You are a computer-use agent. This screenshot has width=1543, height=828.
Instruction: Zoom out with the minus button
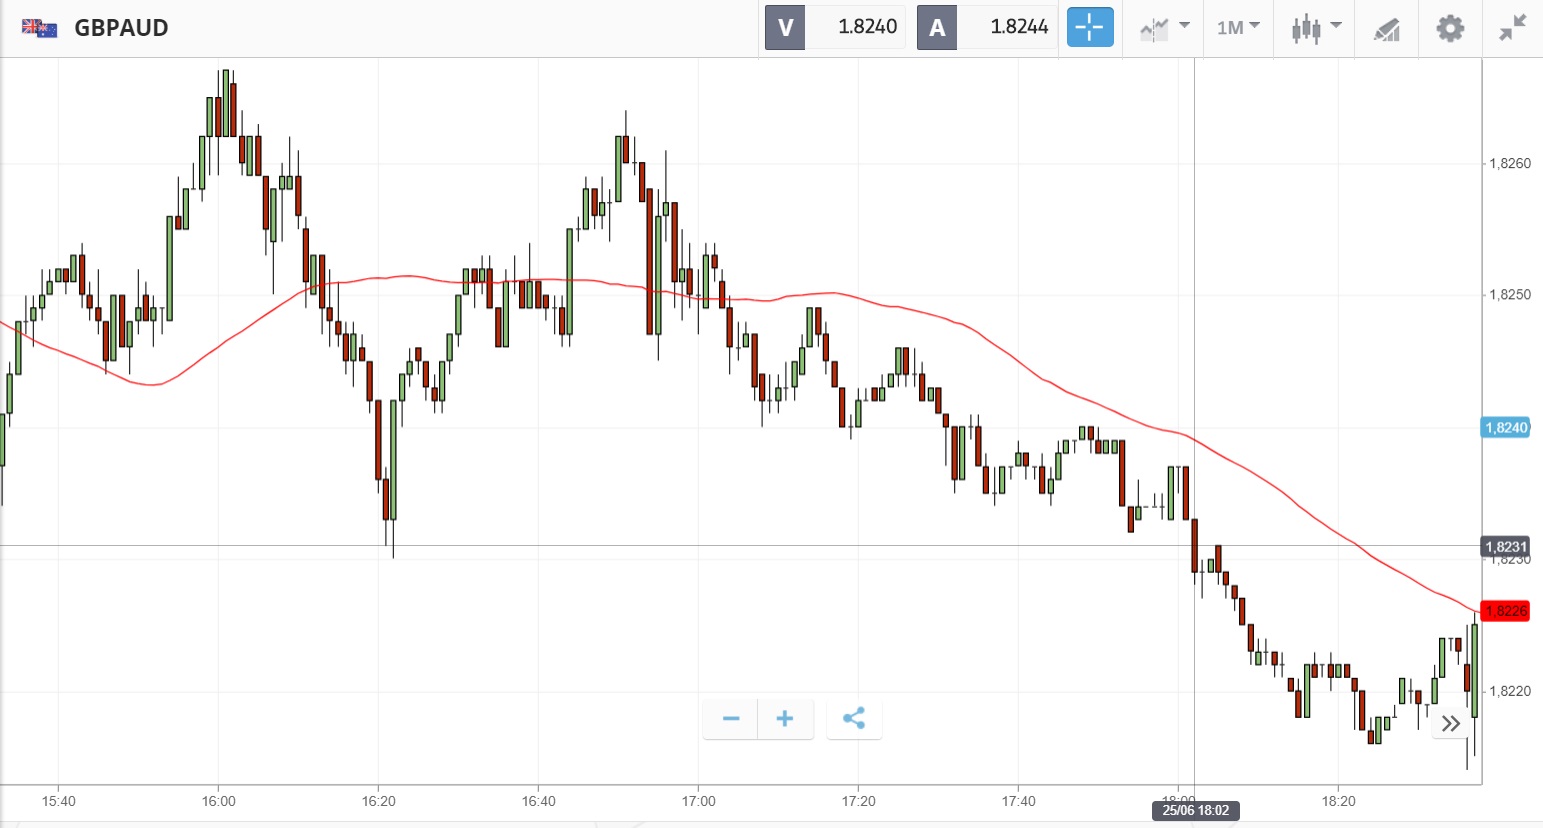731,719
